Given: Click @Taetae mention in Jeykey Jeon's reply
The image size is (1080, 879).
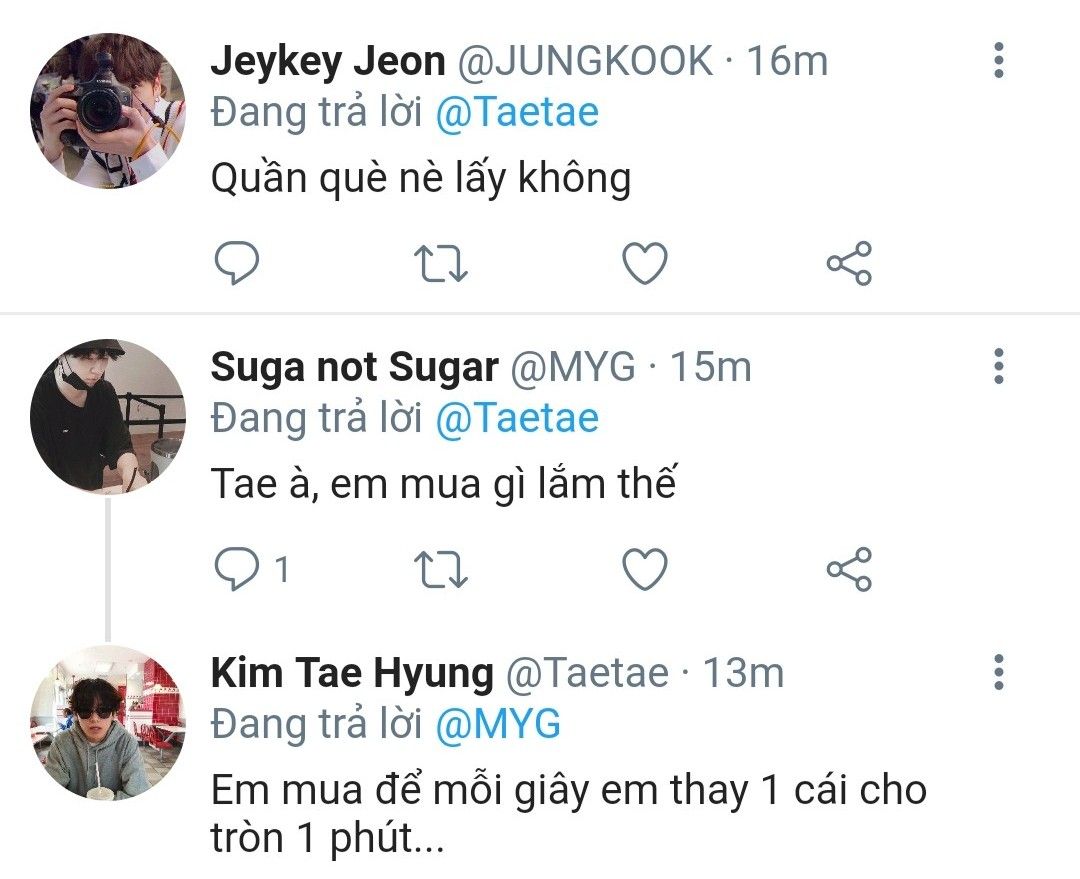Looking at the screenshot, I should click(517, 112).
